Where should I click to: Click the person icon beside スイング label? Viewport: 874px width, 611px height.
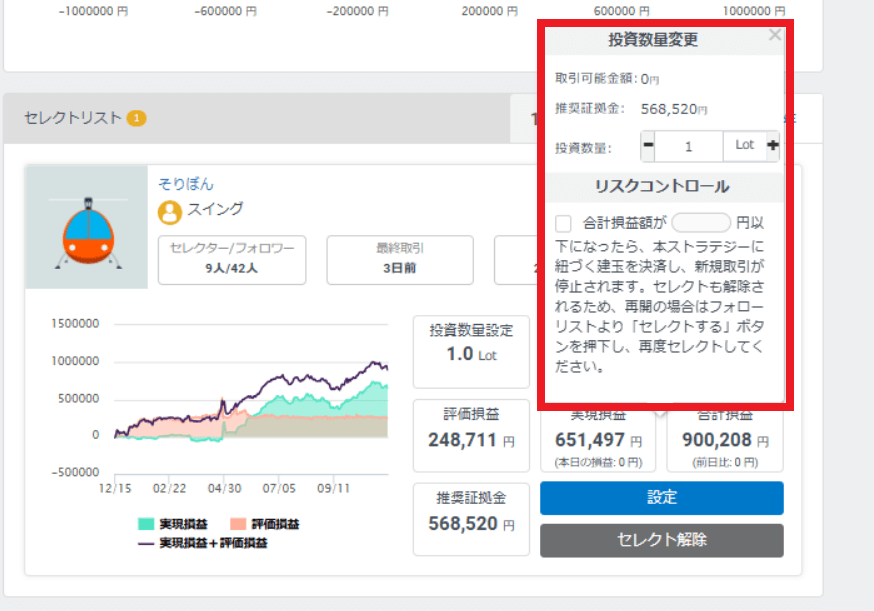[x=168, y=211]
